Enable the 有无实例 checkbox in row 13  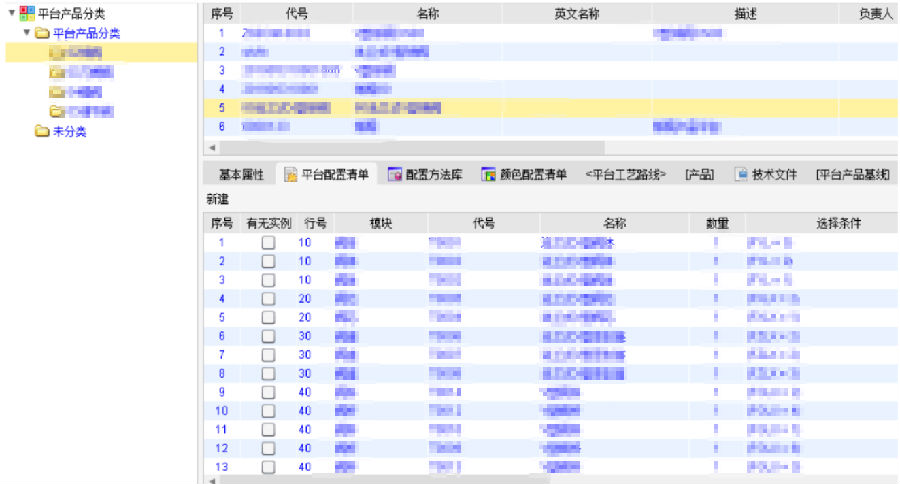click(268, 467)
